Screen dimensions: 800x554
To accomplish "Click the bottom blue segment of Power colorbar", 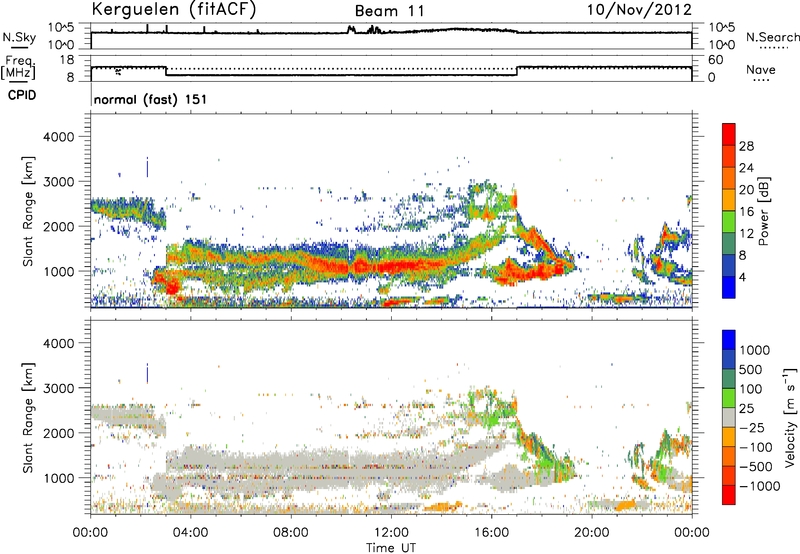I will coord(729,288).
